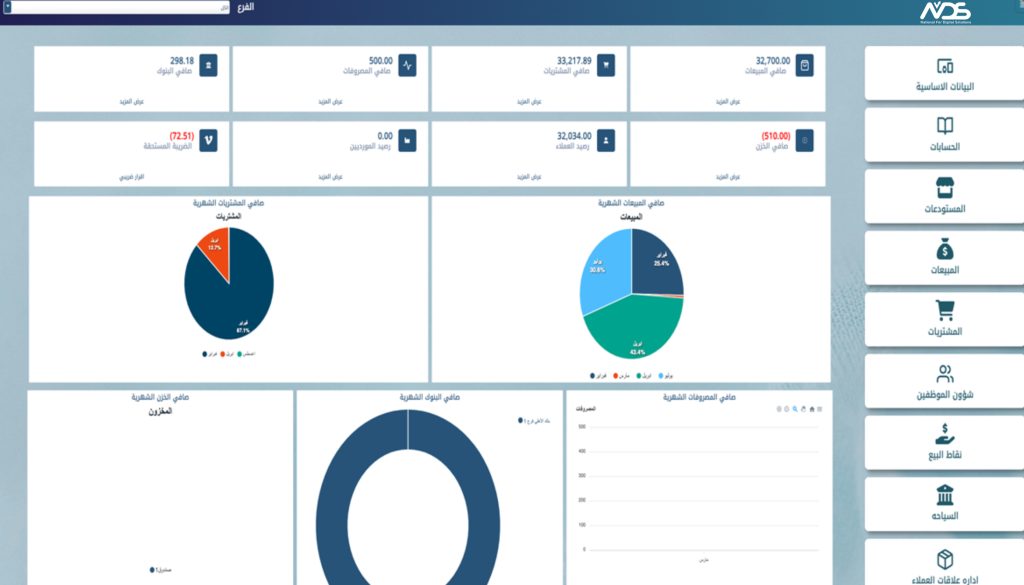Select the 0.00 suppliers balance value
The image size is (1024, 585).
(x=385, y=136)
